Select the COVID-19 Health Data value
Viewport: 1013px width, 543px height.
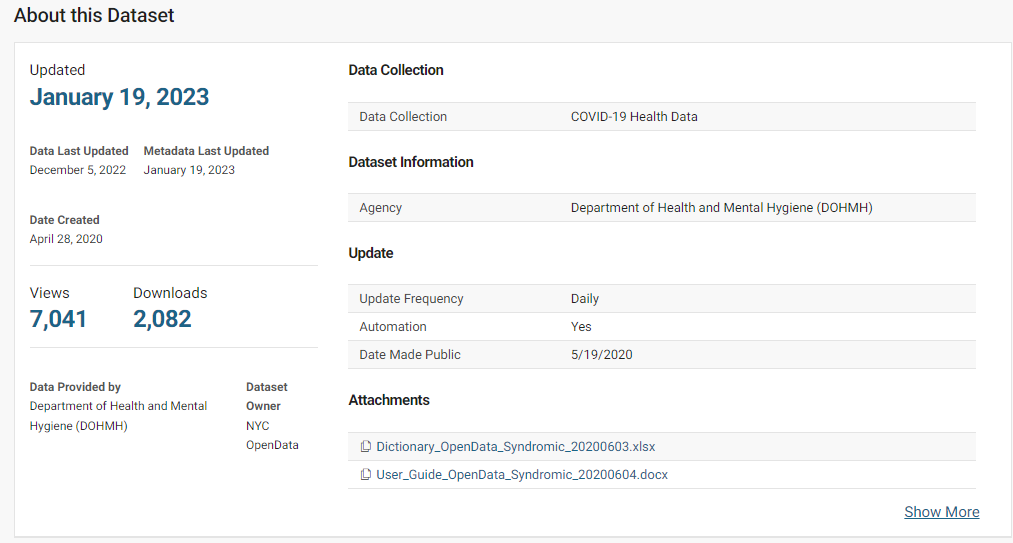[634, 117]
